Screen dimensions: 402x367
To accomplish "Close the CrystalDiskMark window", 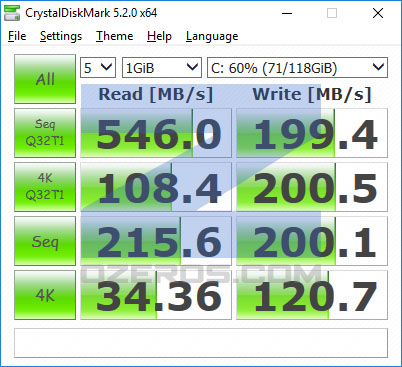I will (x=378, y=13).
